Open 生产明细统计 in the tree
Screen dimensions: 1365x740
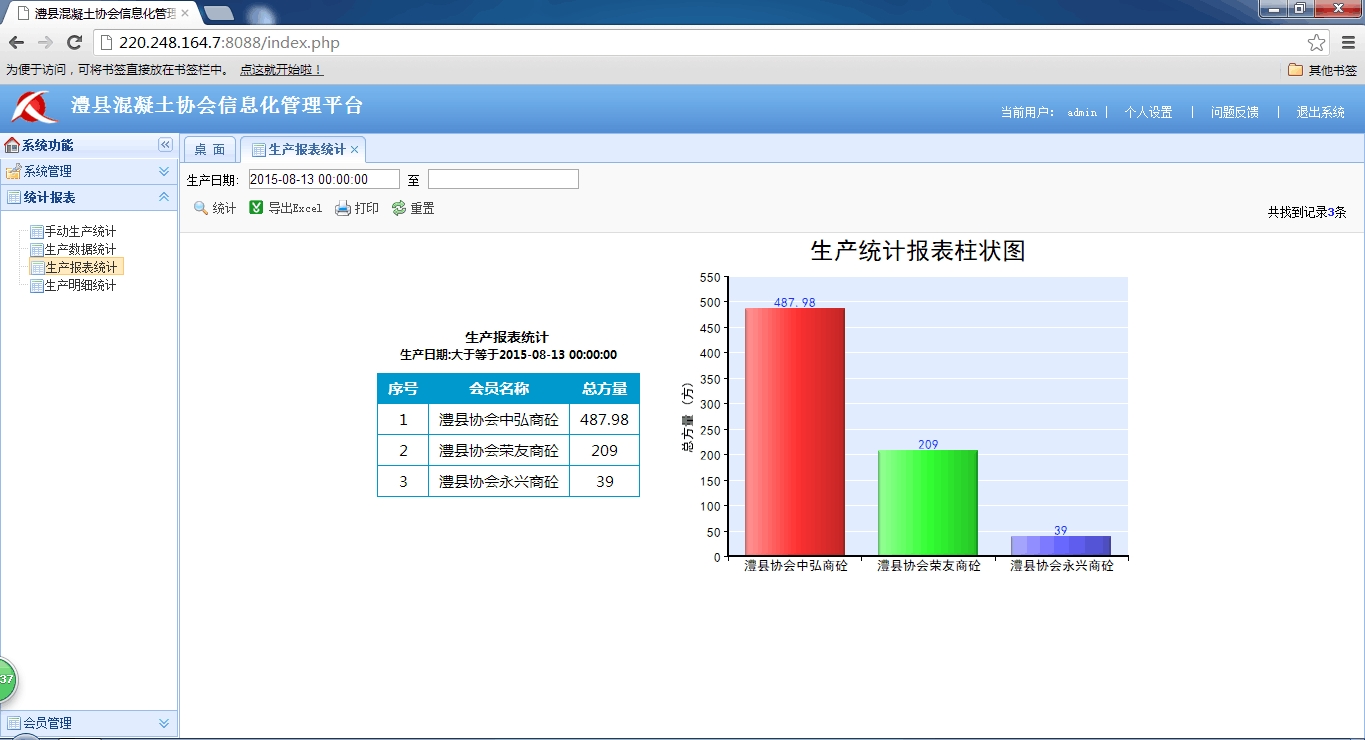80,285
